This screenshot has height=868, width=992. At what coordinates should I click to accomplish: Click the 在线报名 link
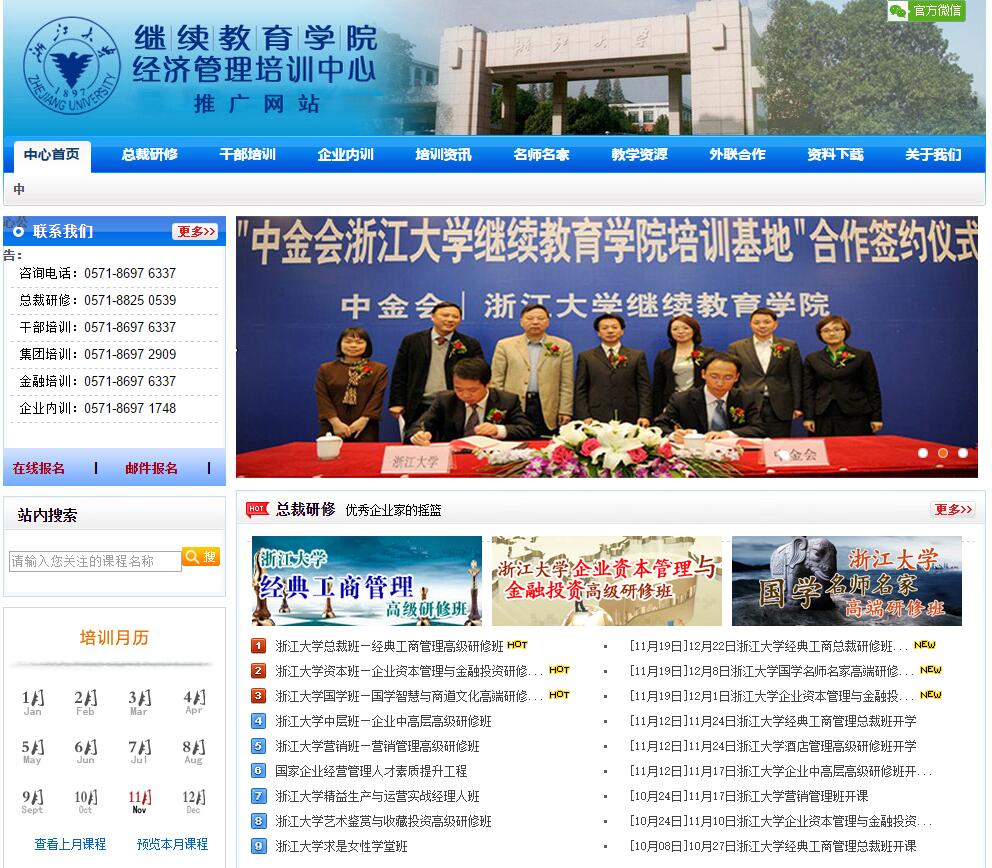tap(39, 468)
